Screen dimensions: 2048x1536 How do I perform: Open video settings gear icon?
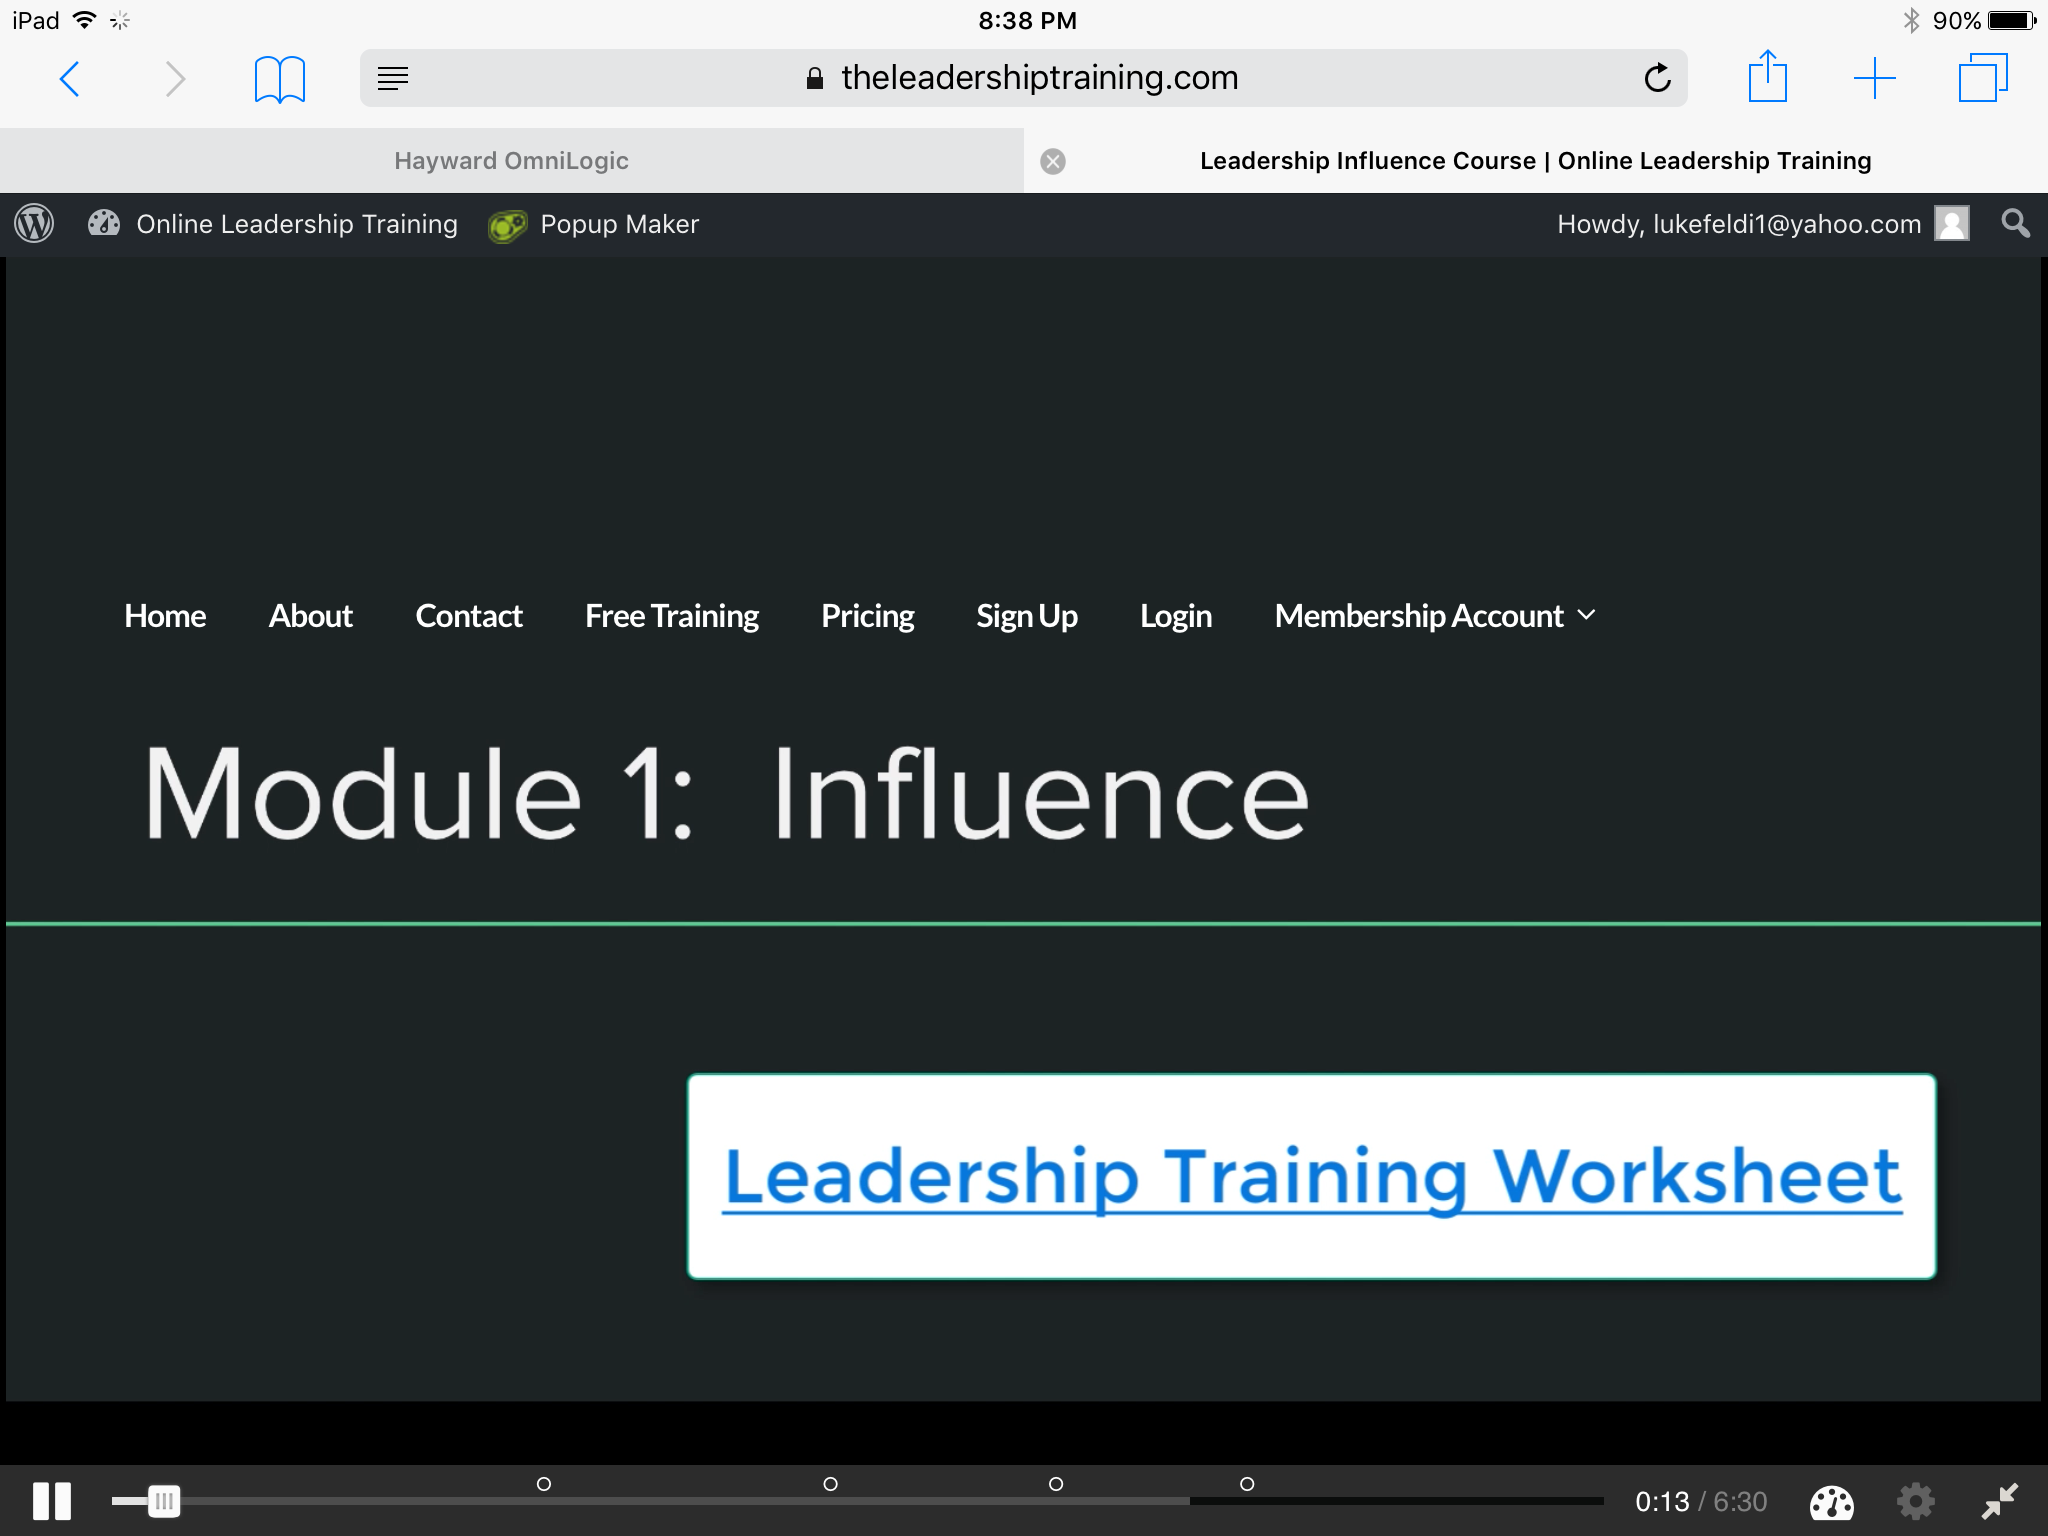1916,1501
